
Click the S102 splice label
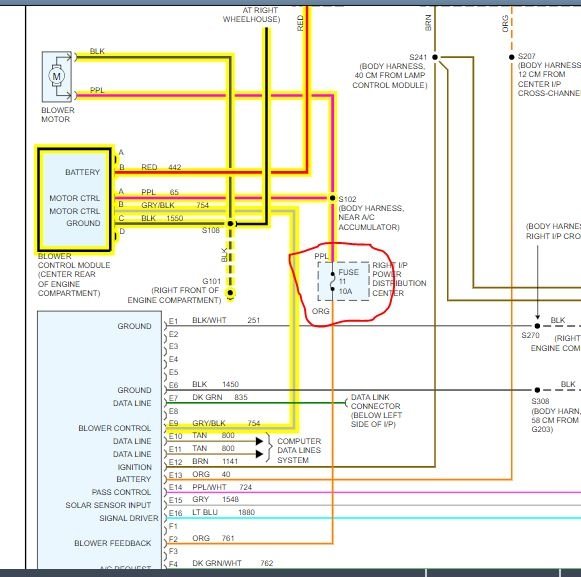[x=347, y=199]
